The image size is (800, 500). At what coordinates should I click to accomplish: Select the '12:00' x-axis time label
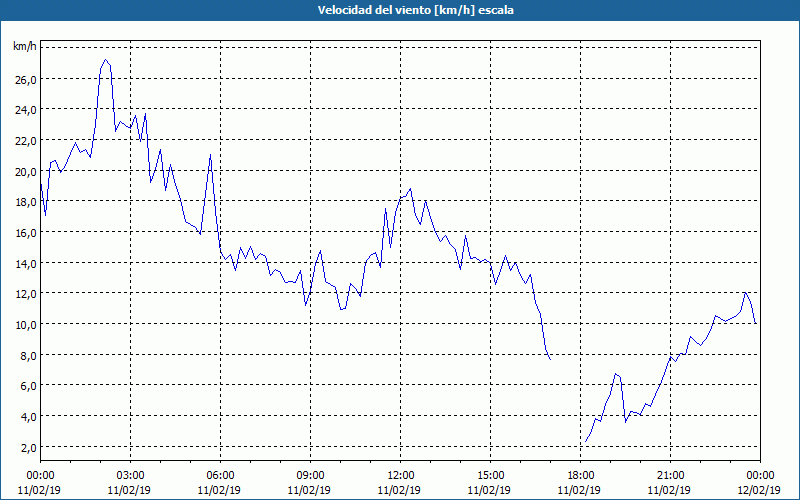pyautogui.click(x=401, y=476)
